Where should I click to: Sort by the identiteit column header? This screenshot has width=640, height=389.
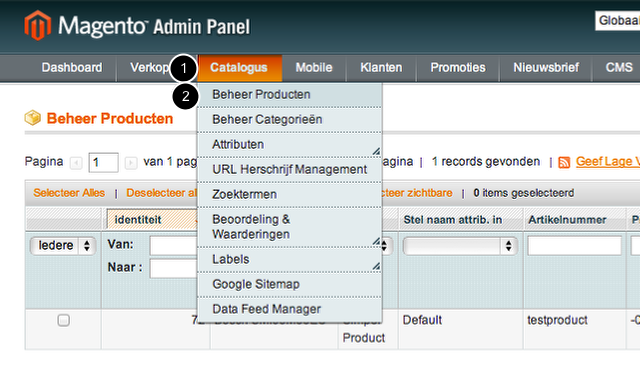(x=138, y=220)
